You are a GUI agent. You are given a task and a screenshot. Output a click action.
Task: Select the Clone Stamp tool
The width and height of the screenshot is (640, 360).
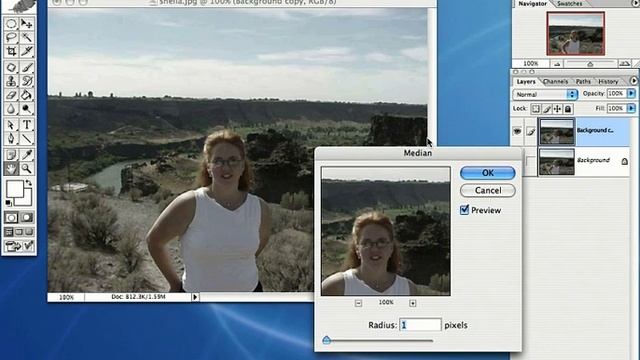click(x=11, y=81)
